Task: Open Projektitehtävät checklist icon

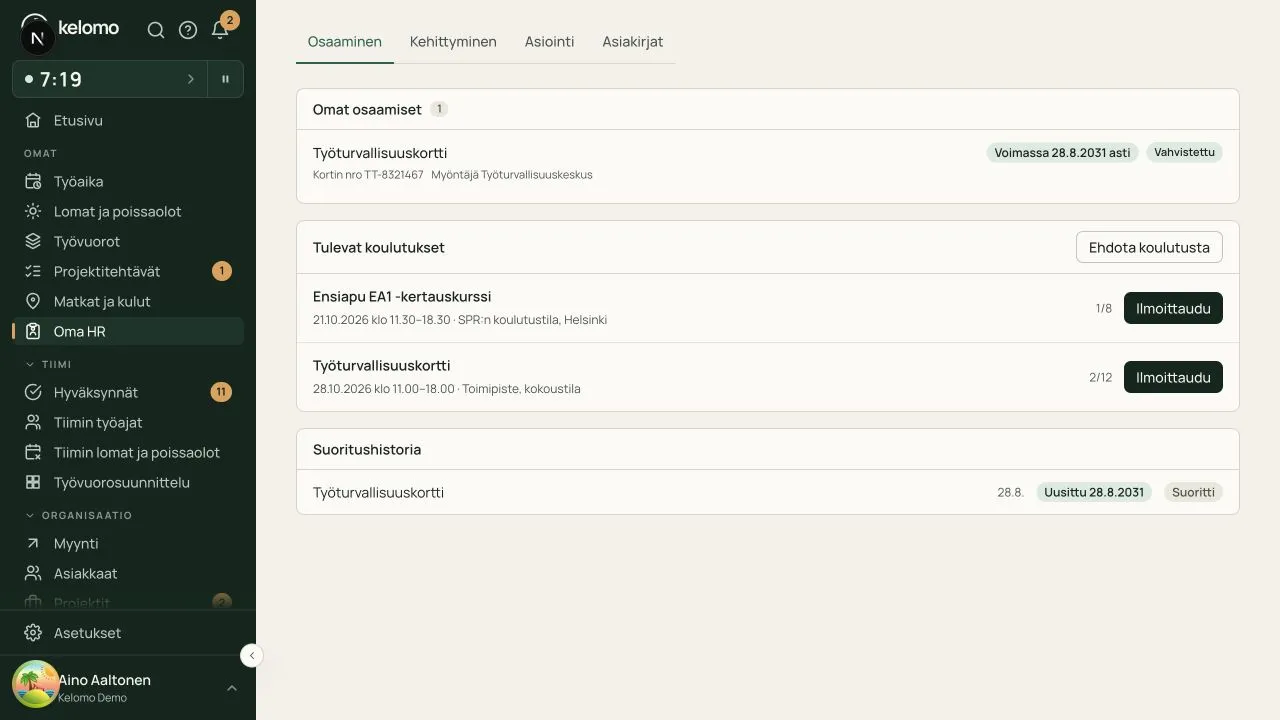Action: click(x=33, y=272)
